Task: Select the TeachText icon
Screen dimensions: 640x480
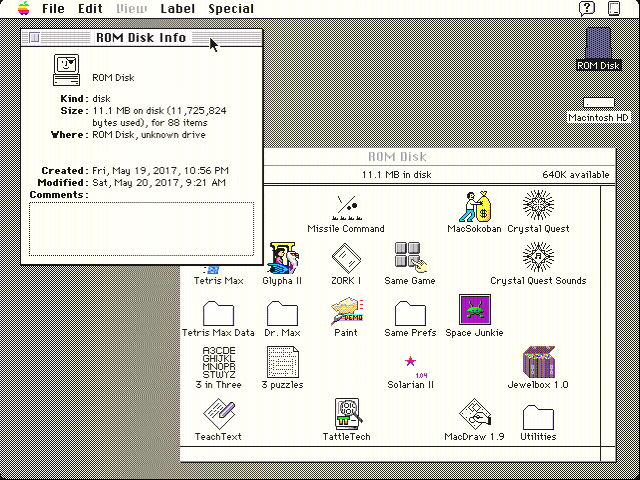Action: click(219, 414)
